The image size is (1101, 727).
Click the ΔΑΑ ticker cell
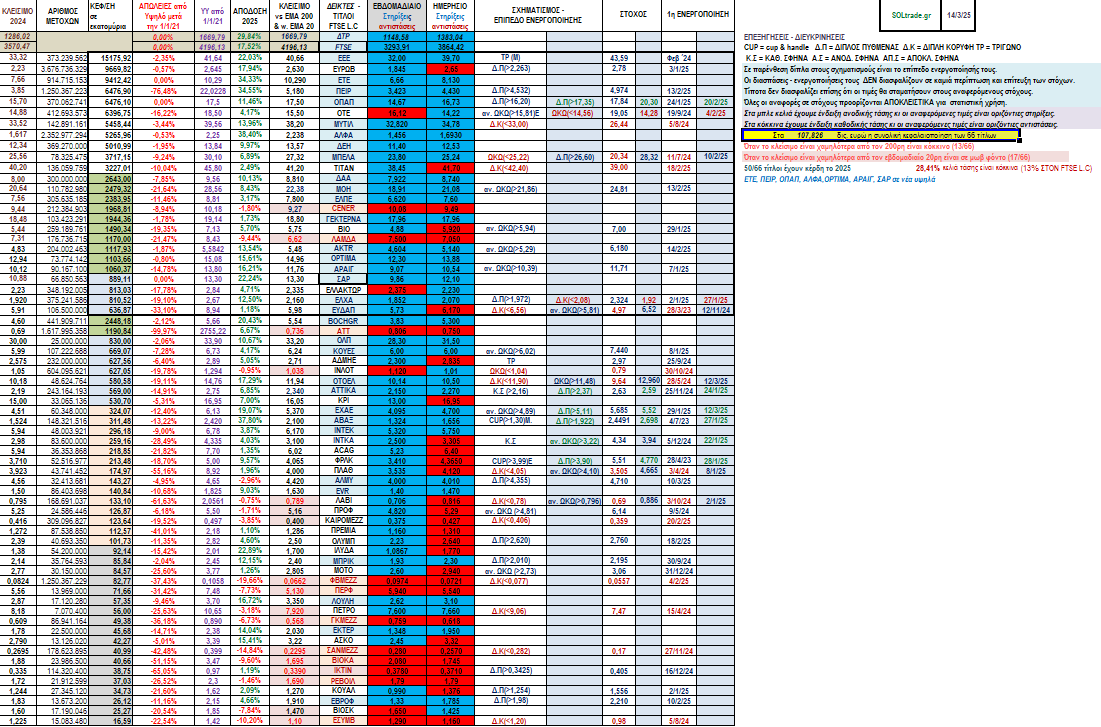(344, 179)
